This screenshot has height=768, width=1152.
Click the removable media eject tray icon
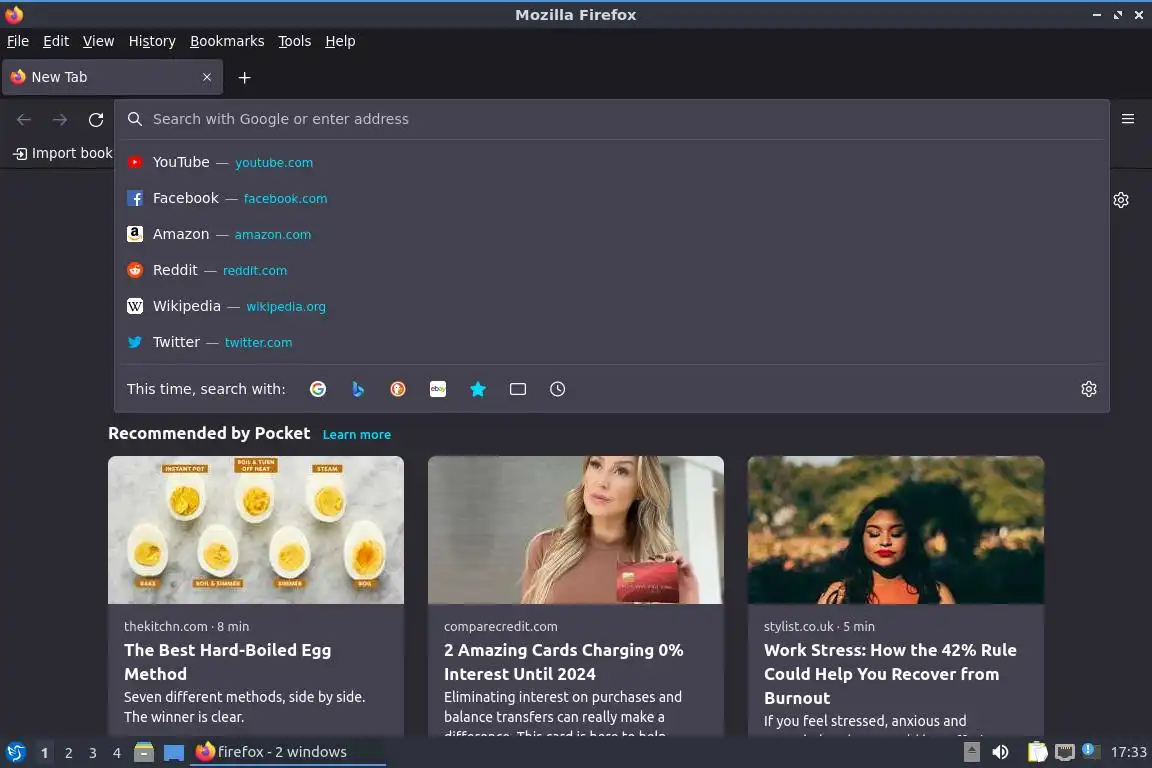click(x=971, y=752)
